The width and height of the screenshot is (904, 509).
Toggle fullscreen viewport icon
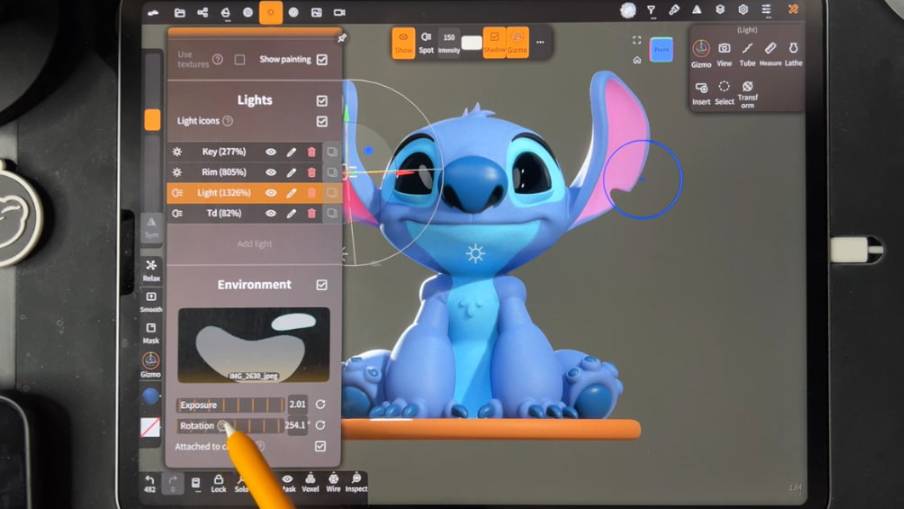pyautogui.click(x=637, y=40)
